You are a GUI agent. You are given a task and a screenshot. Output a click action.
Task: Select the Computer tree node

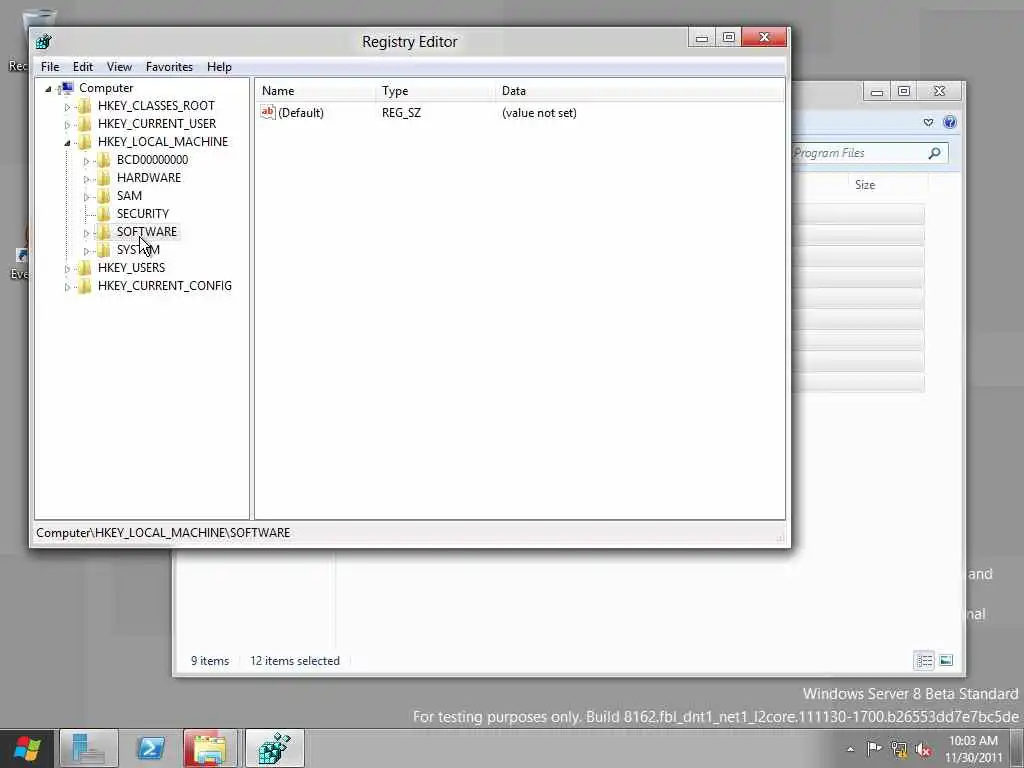[x=106, y=88]
